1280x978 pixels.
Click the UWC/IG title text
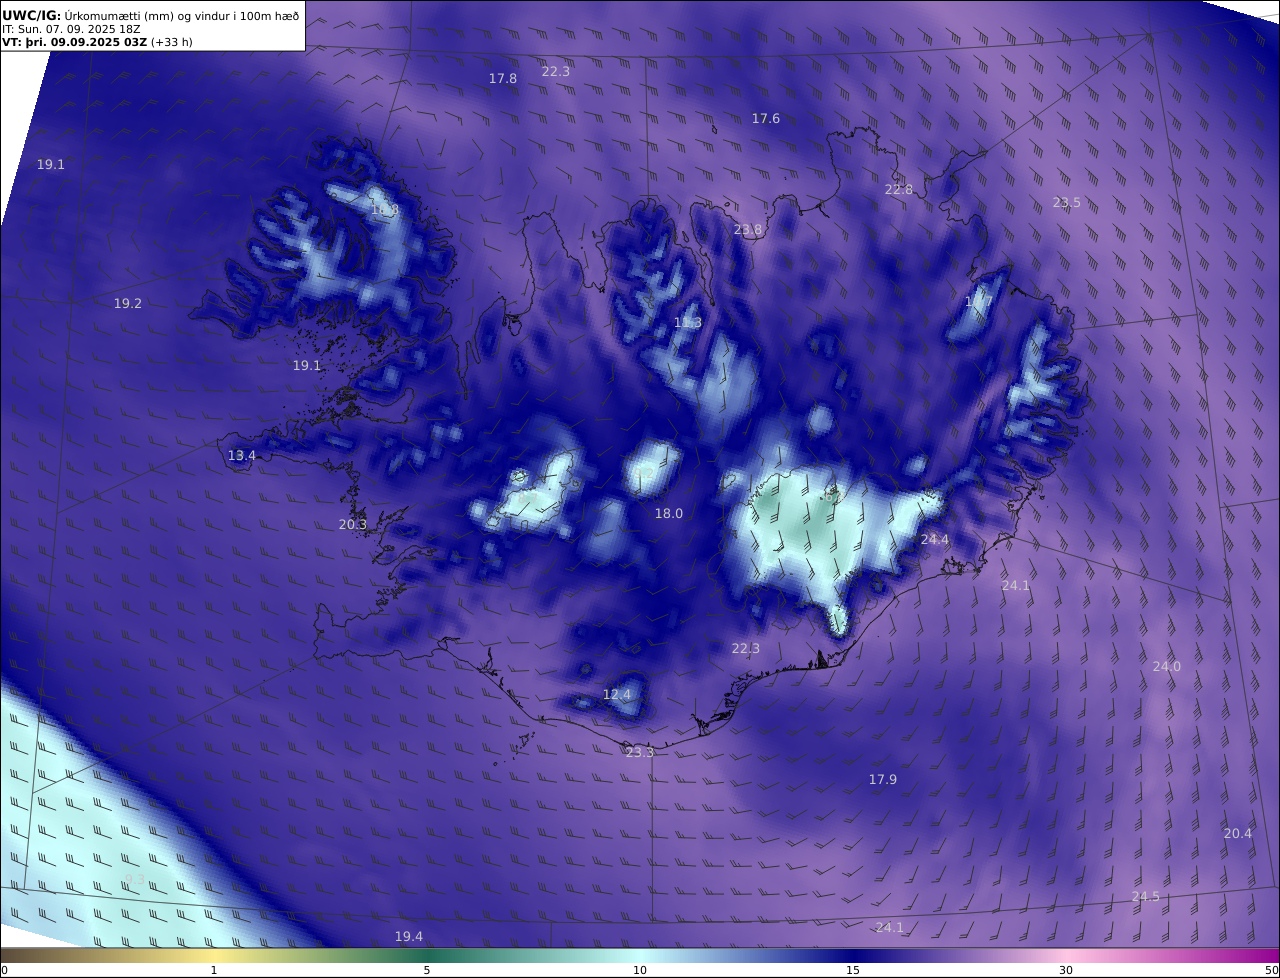coord(32,15)
